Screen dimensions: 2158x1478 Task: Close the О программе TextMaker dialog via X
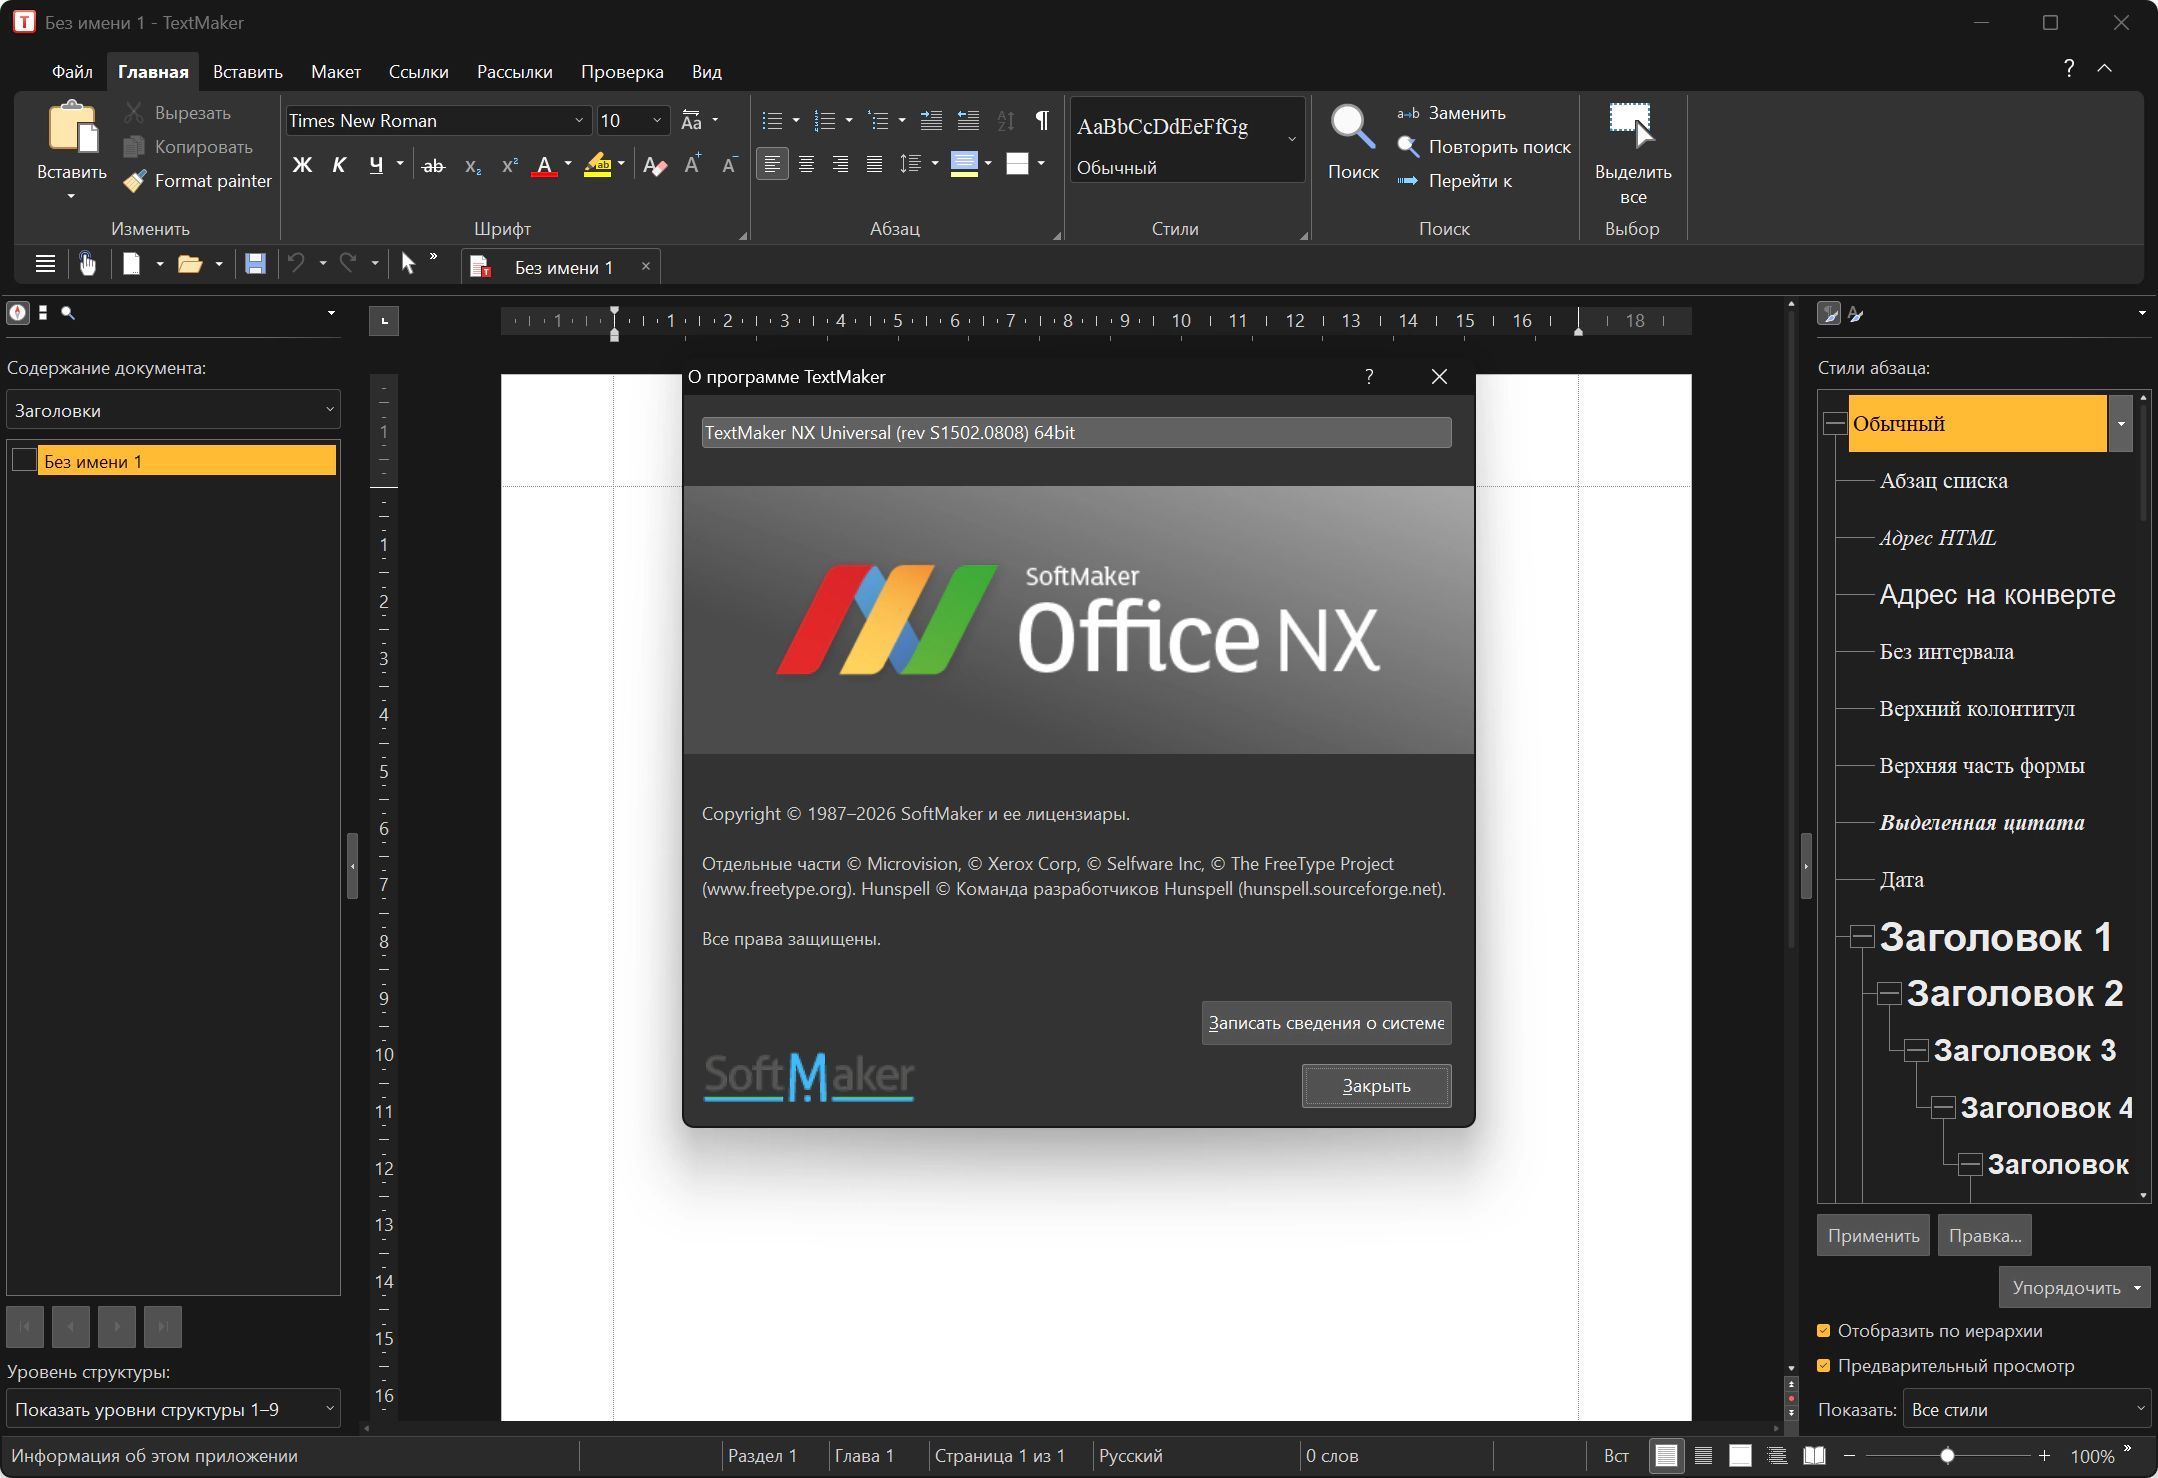click(x=1439, y=377)
